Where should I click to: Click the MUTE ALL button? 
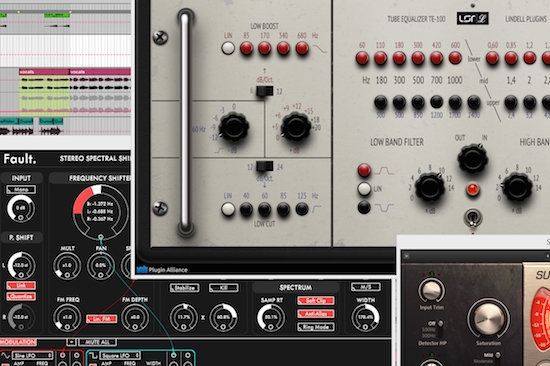(98, 342)
